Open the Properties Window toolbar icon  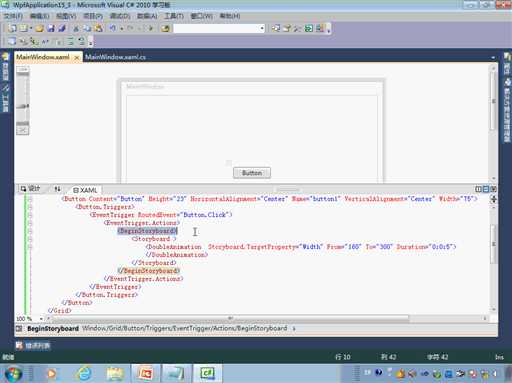click(x=287, y=28)
